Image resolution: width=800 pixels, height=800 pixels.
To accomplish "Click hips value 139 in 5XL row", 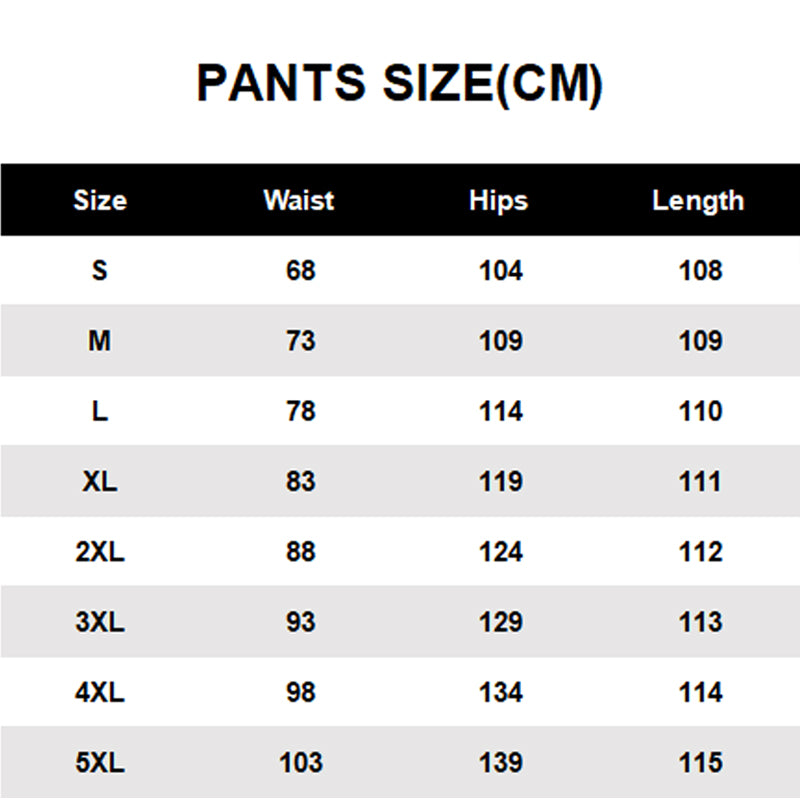I will (501, 763).
